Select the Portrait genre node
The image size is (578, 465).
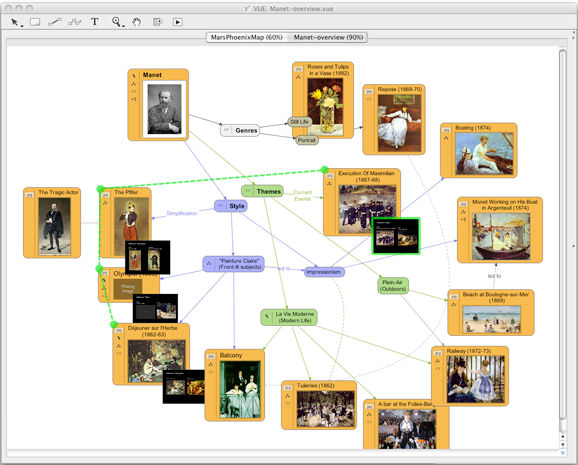pos(307,140)
